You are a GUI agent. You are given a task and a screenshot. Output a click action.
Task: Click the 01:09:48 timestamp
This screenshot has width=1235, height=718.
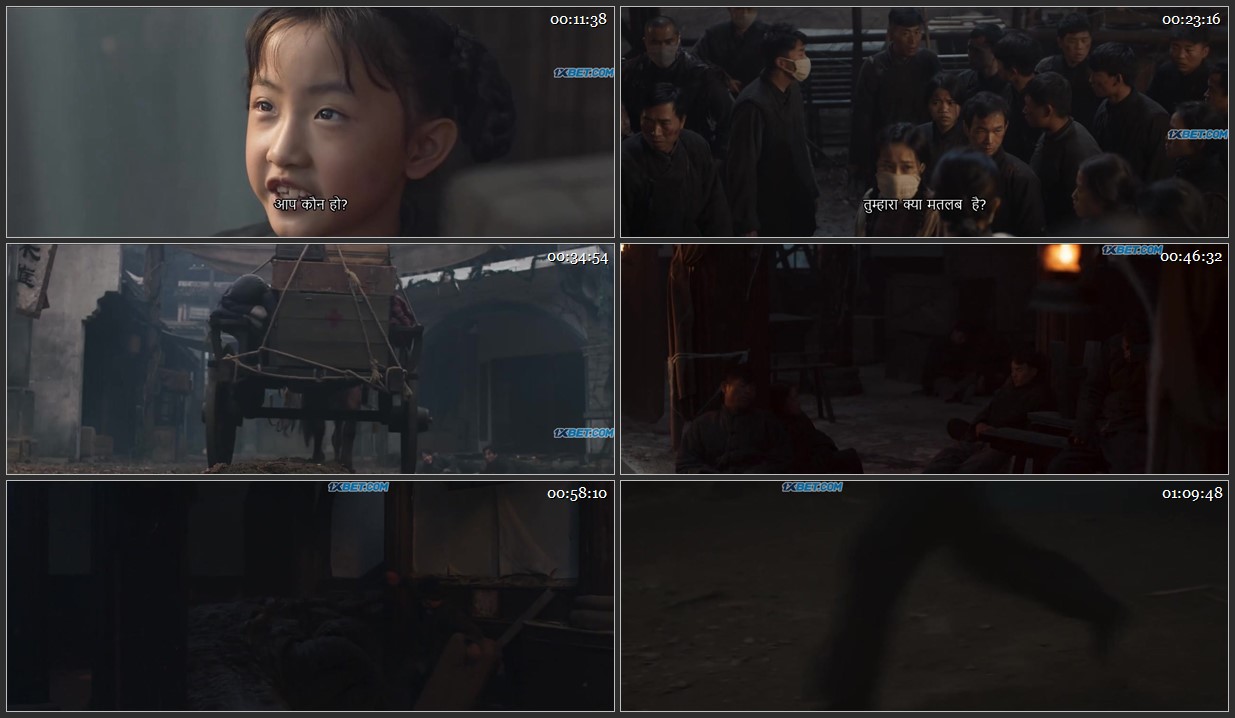pos(1192,494)
